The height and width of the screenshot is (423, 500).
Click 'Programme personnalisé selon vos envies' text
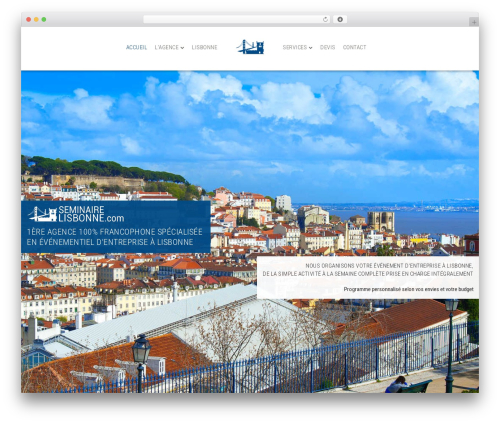(x=408, y=289)
